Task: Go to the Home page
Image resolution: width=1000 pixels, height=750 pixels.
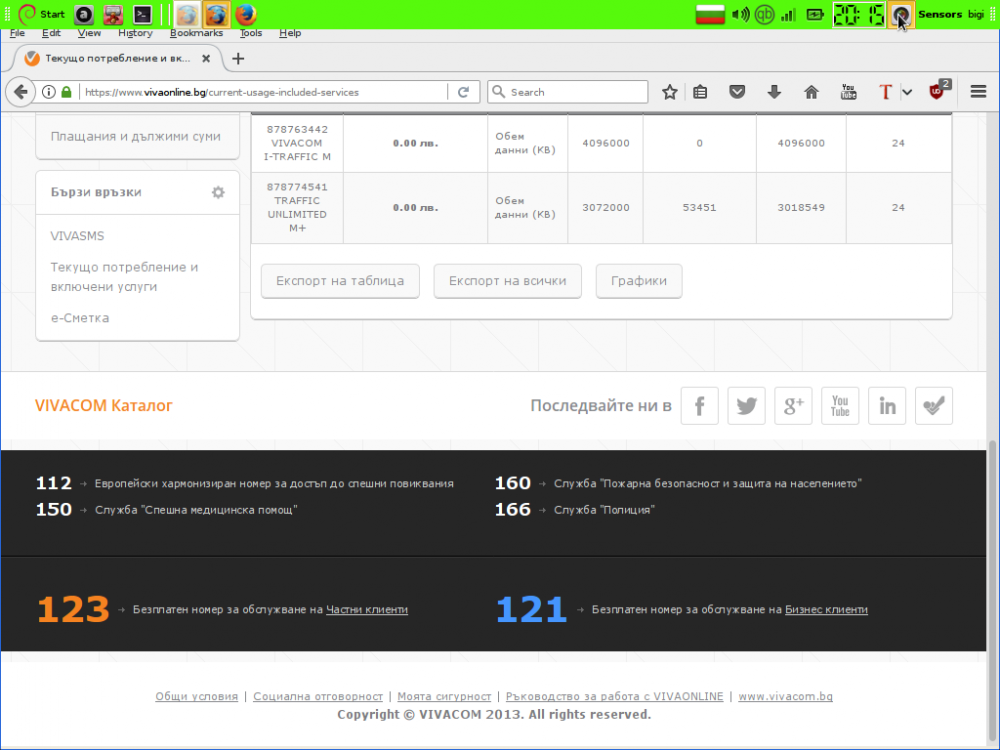Action: pos(811,92)
